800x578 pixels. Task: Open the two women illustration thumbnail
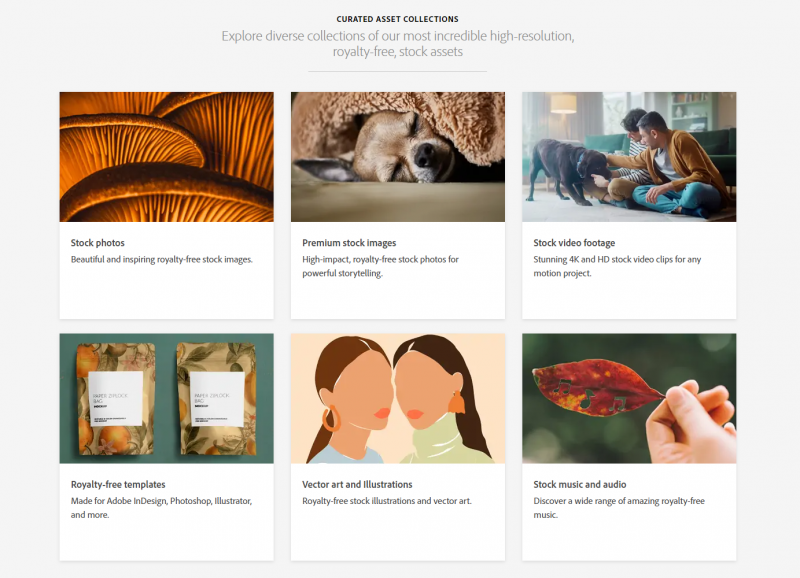click(x=397, y=398)
